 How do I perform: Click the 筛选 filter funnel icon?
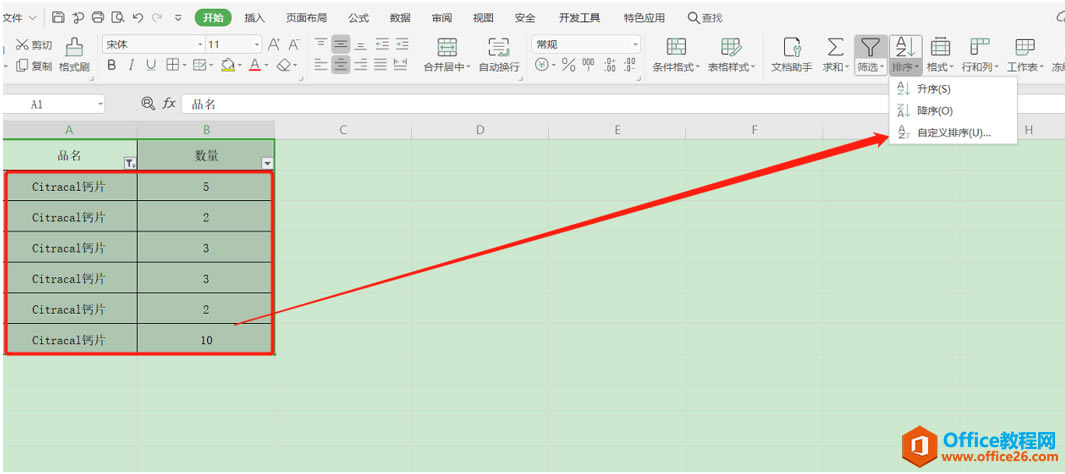(870, 55)
